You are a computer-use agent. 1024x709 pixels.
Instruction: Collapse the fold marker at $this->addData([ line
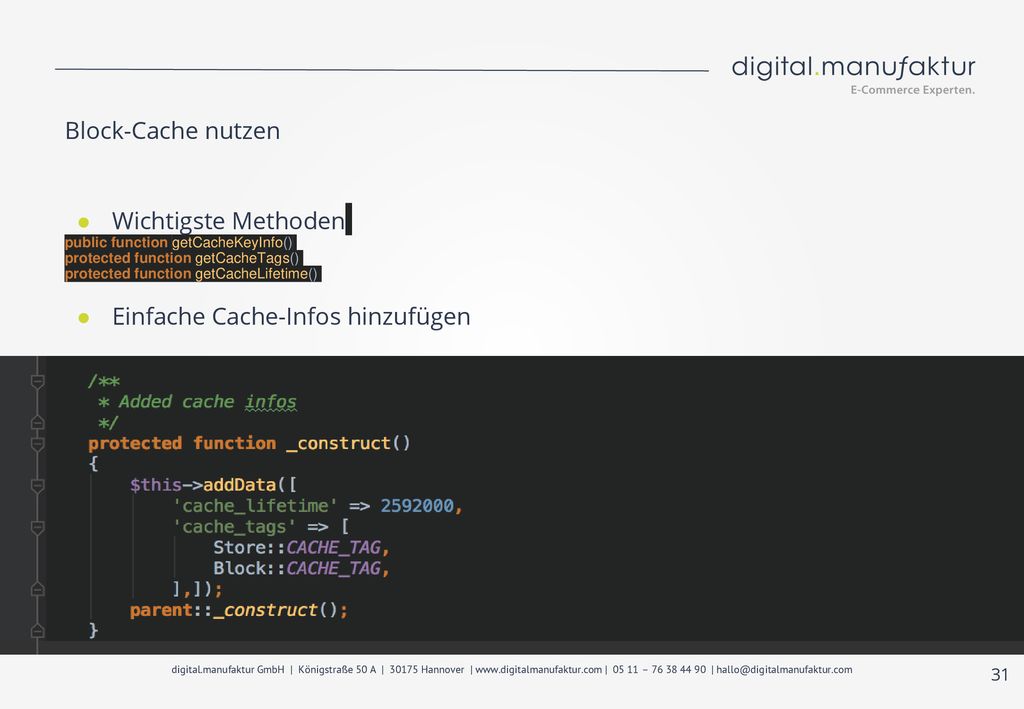(38, 486)
